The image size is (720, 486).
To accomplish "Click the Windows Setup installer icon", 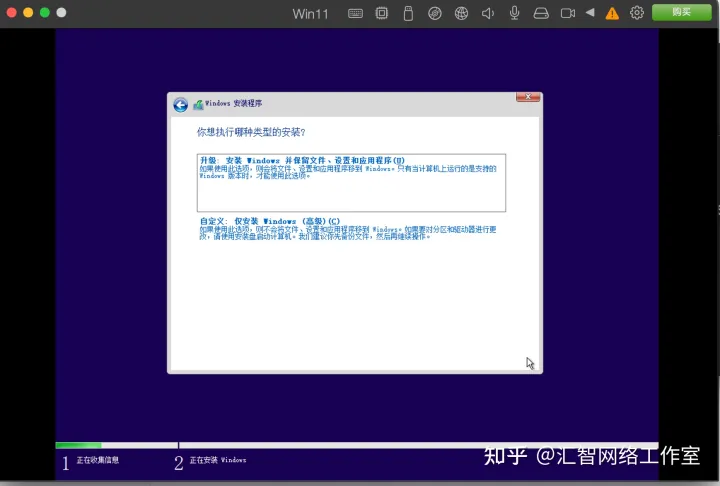I will point(198,105).
